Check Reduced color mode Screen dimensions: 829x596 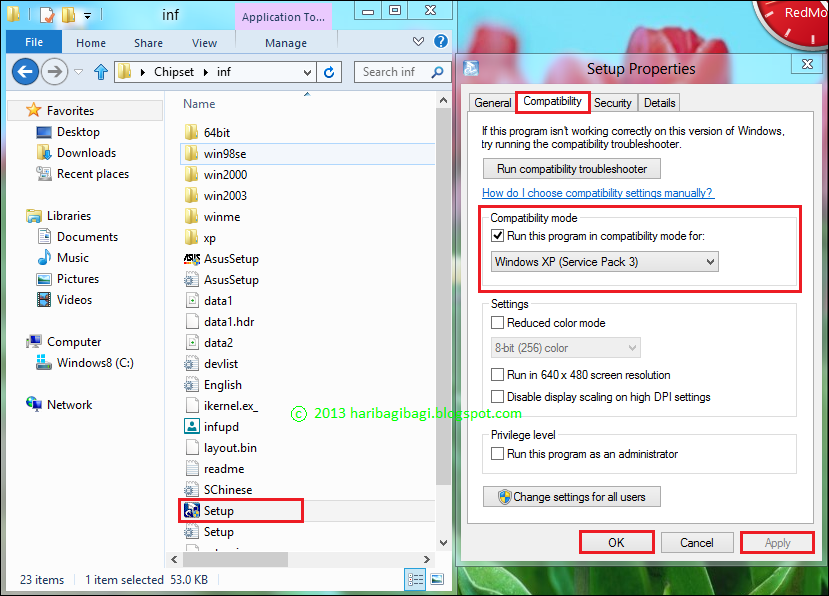pyautogui.click(x=497, y=322)
